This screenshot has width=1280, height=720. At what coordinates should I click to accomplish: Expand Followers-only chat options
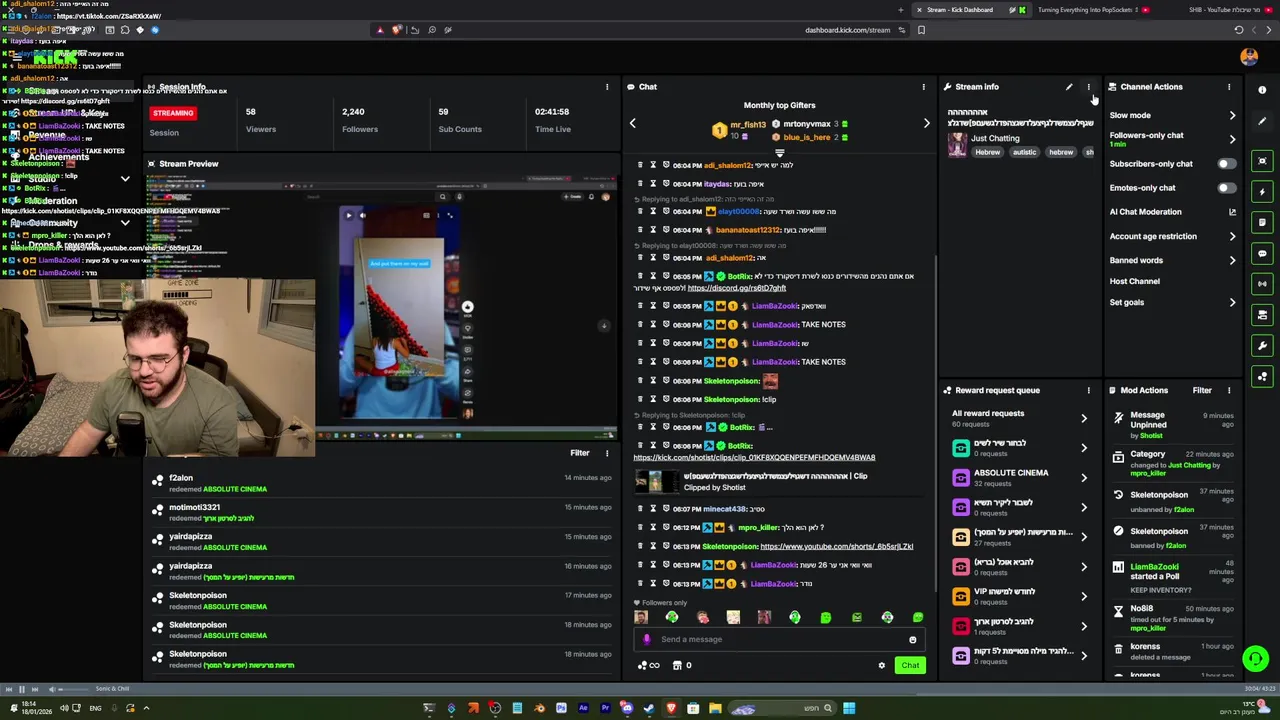click(x=1232, y=140)
